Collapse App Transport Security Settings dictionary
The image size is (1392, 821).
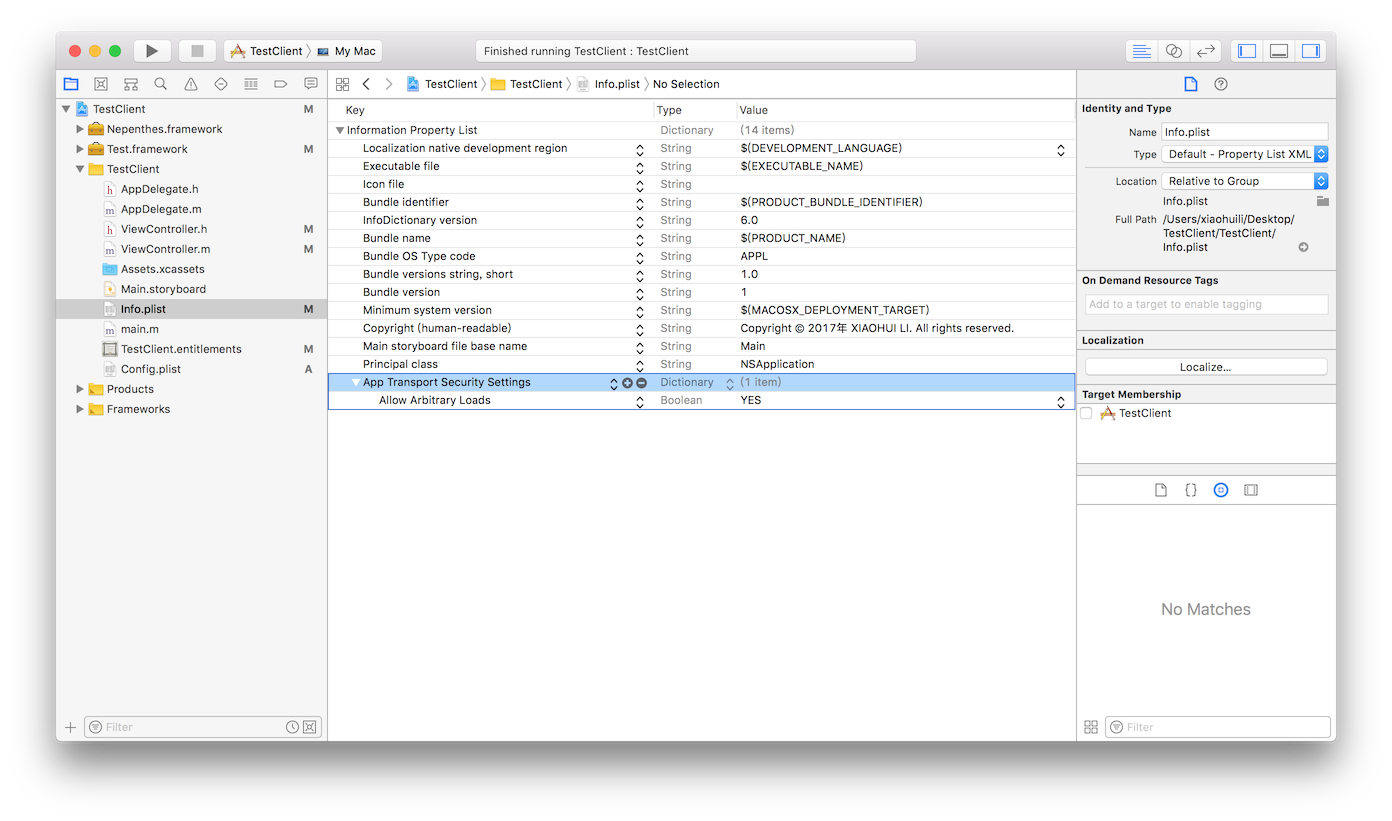[x=356, y=382]
